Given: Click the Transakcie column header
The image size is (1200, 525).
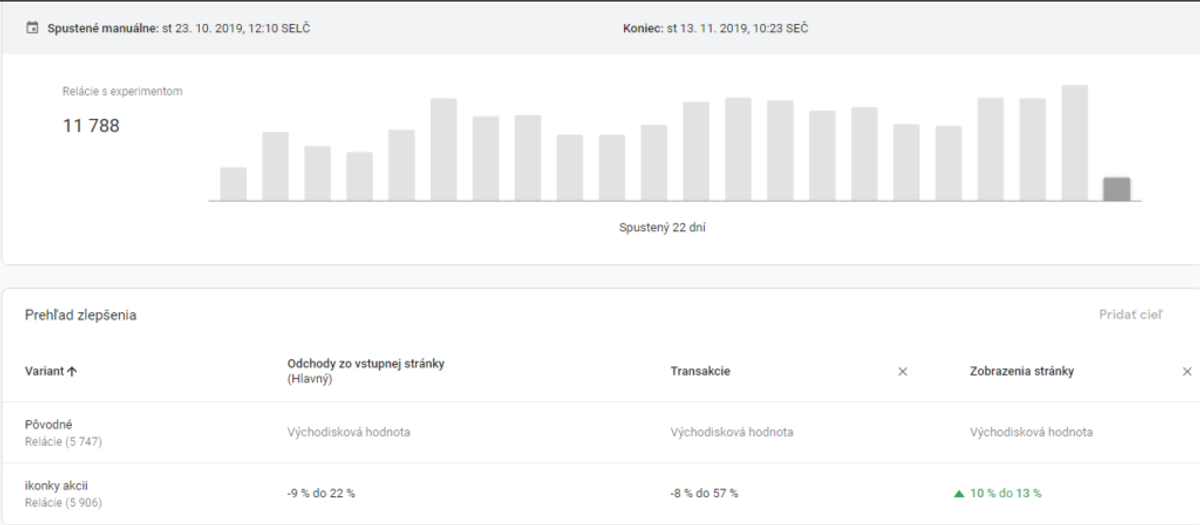Looking at the screenshot, I should click(700, 371).
